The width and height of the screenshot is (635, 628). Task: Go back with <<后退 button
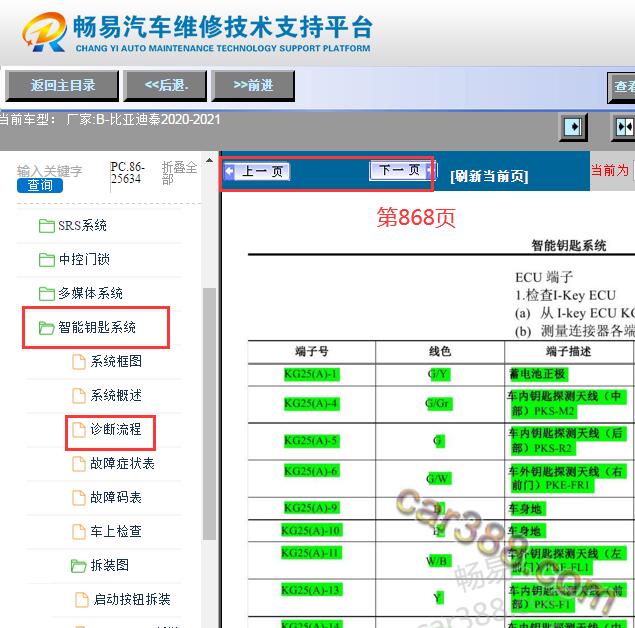[x=165, y=85]
